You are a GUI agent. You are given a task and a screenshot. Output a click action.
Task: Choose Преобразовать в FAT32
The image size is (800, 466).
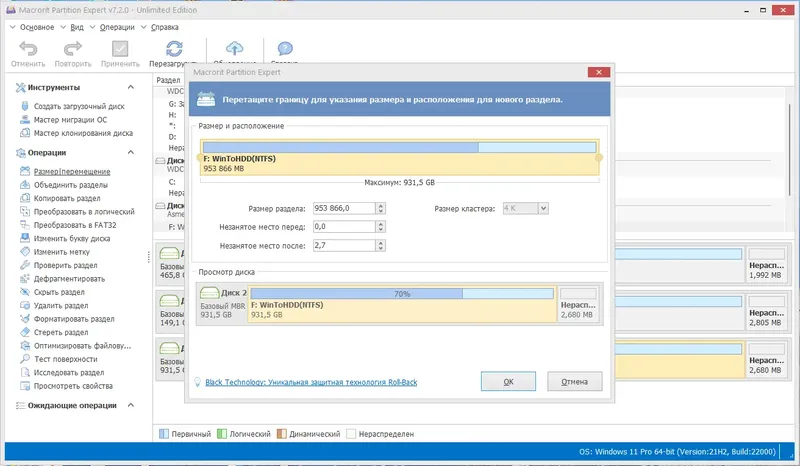click(x=75, y=225)
